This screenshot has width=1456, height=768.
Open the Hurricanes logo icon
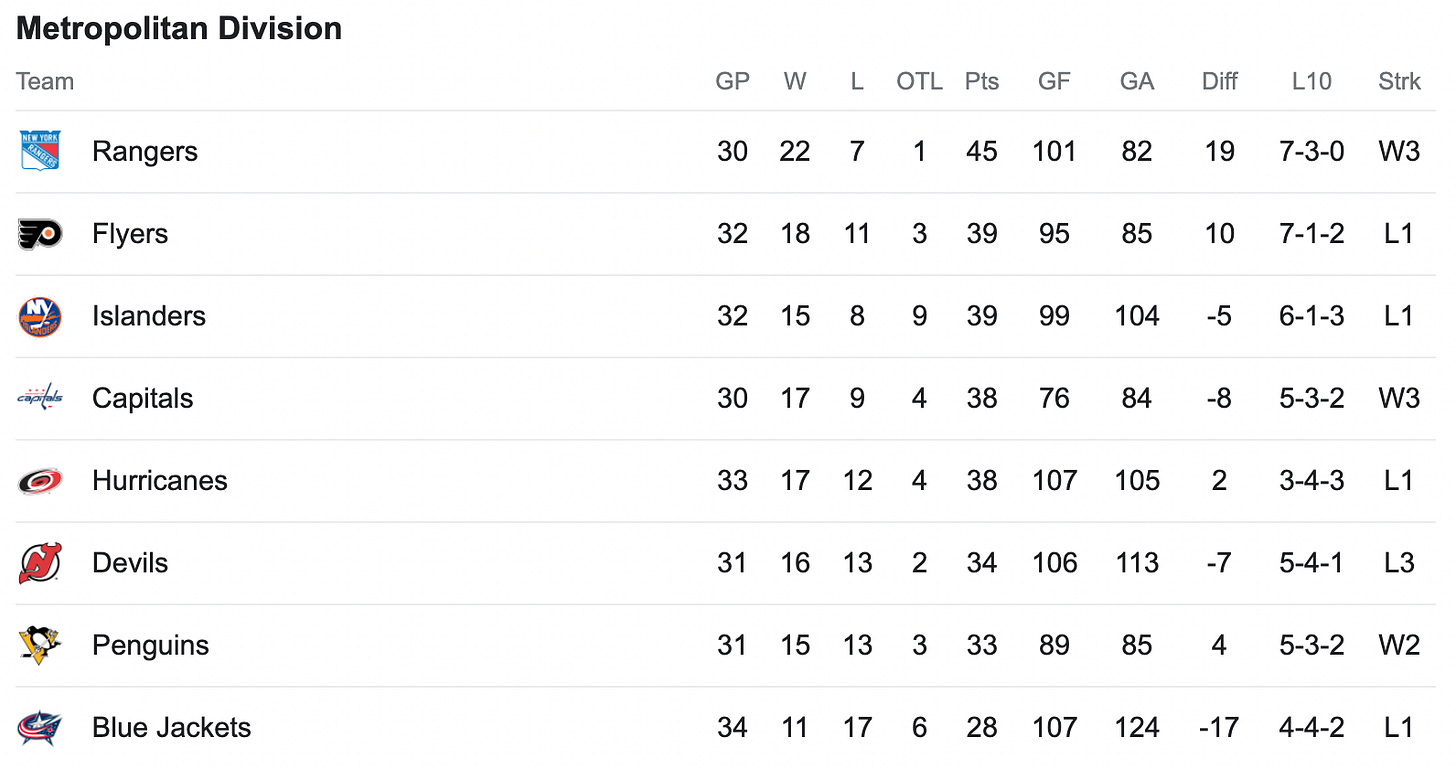coord(40,481)
